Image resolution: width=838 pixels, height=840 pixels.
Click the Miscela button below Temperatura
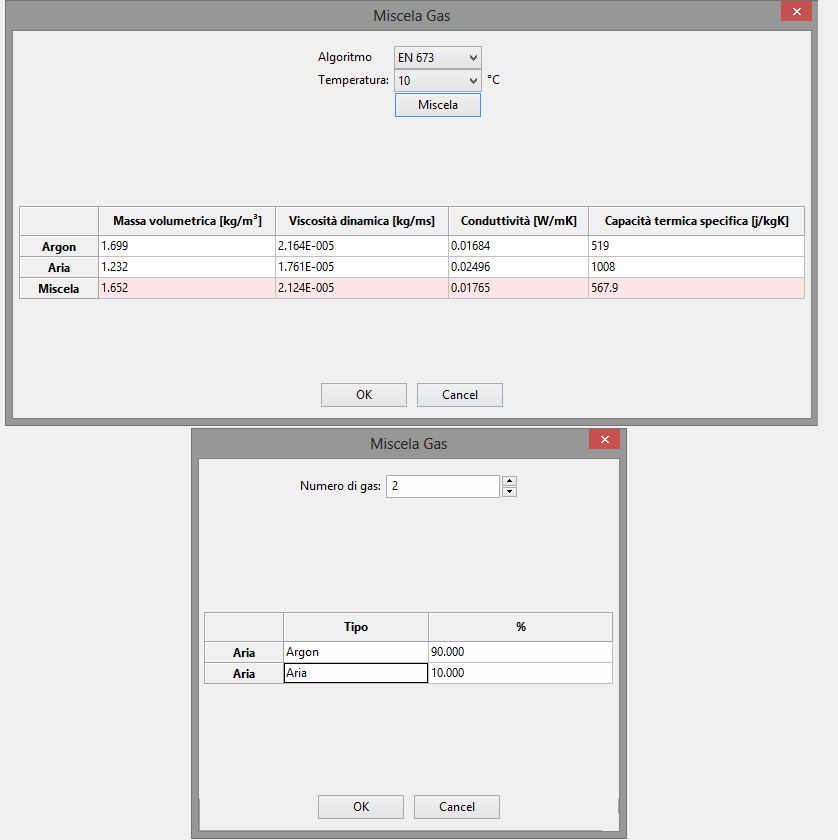tap(438, 105)
